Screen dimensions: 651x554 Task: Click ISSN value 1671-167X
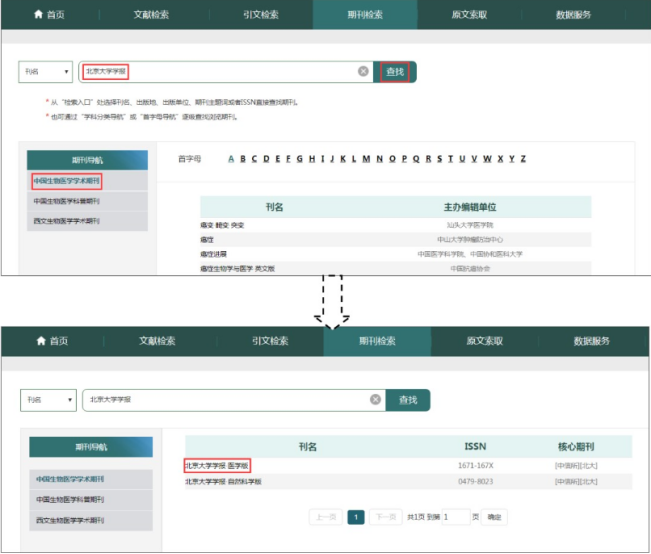[475, 466]
